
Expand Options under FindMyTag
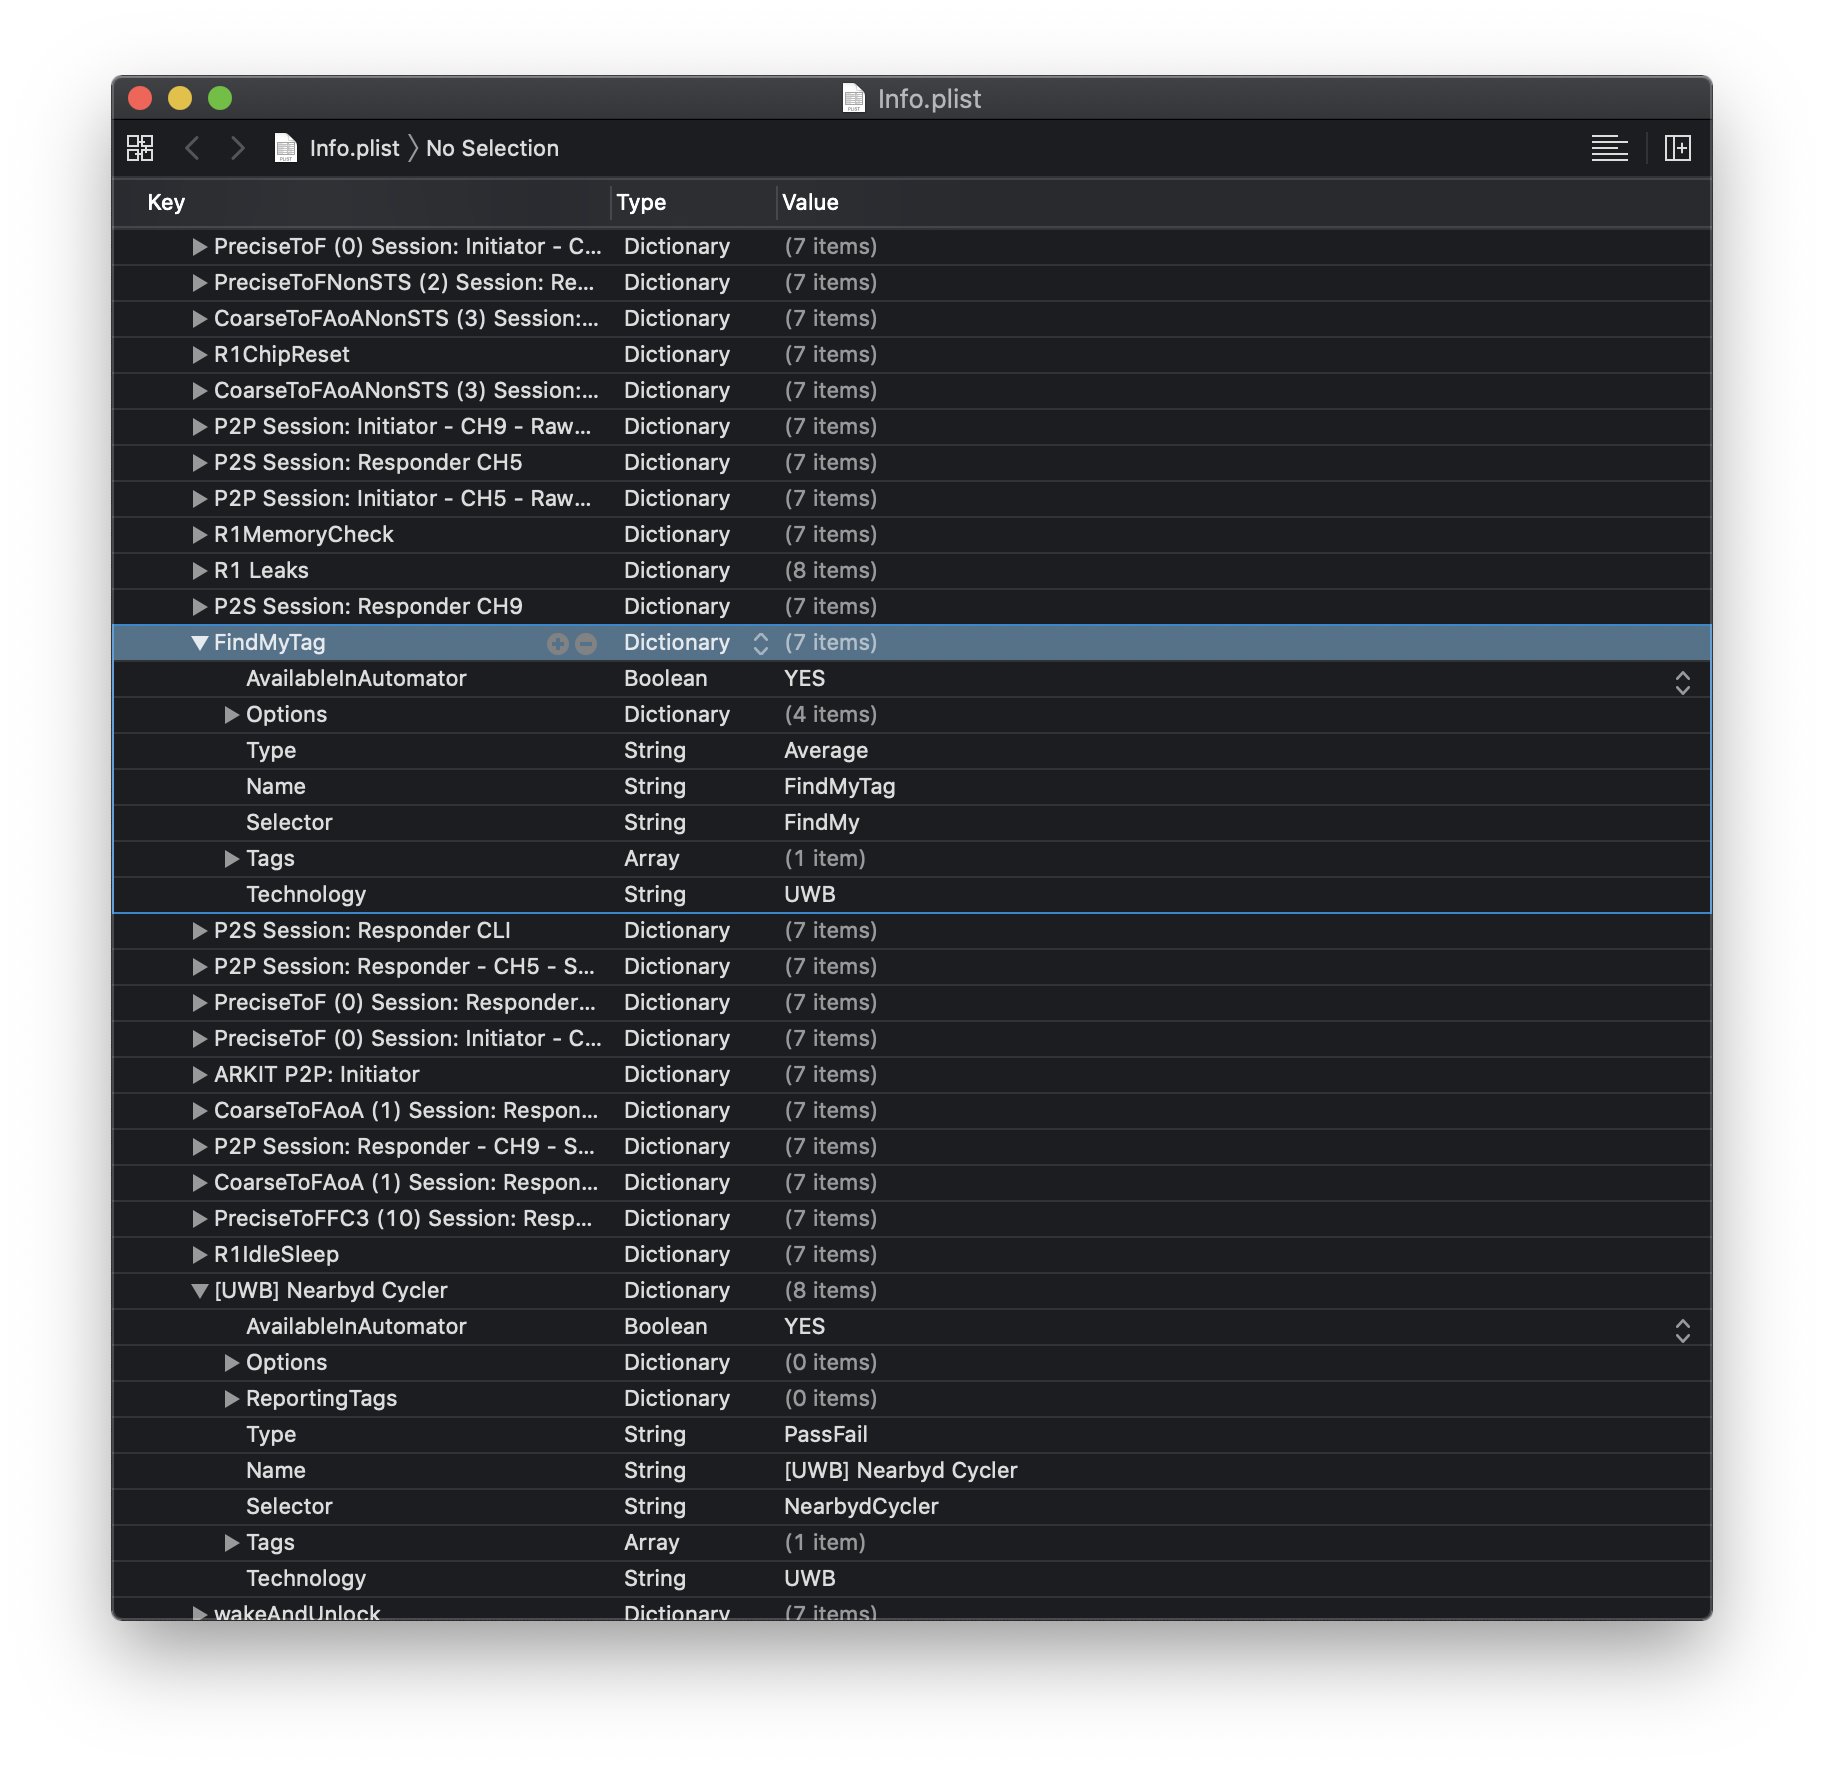coord(232,715)
